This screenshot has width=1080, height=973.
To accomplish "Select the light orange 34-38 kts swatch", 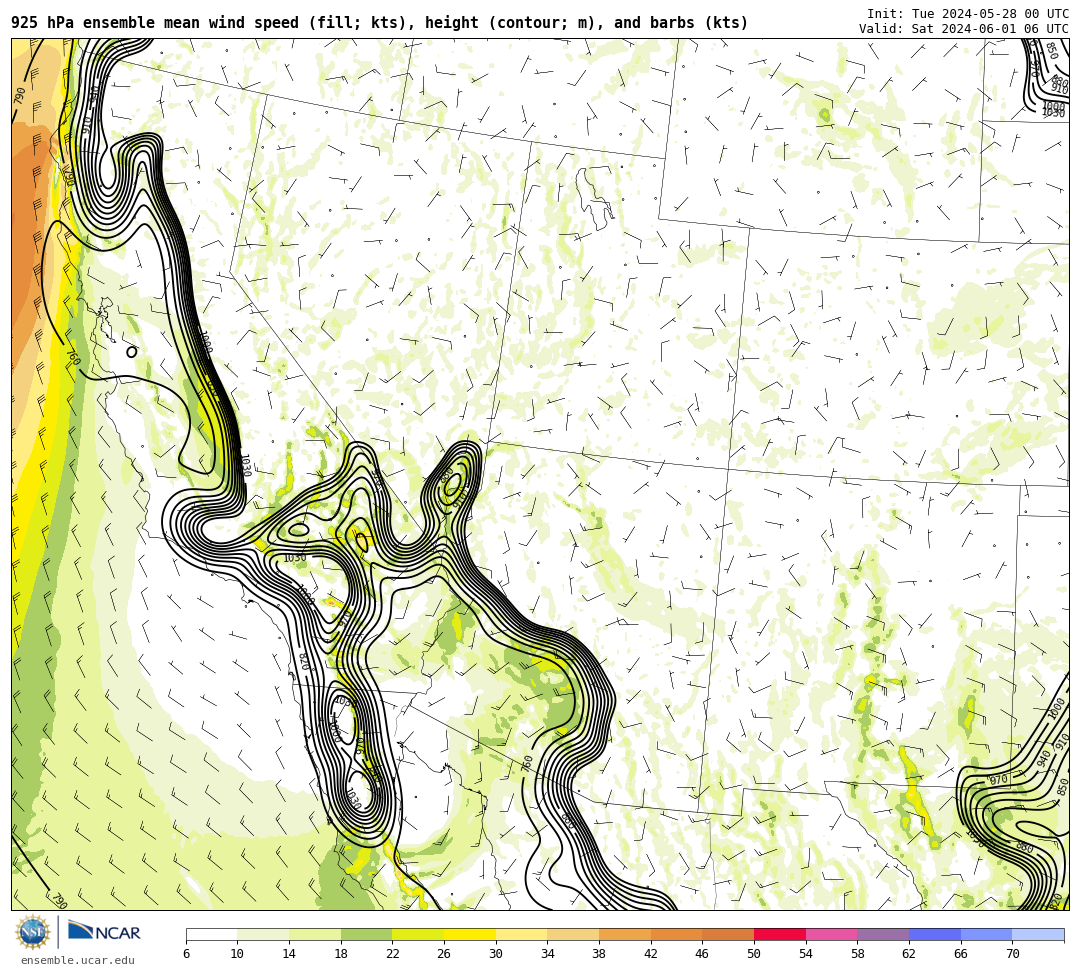I will coord(573,934).
